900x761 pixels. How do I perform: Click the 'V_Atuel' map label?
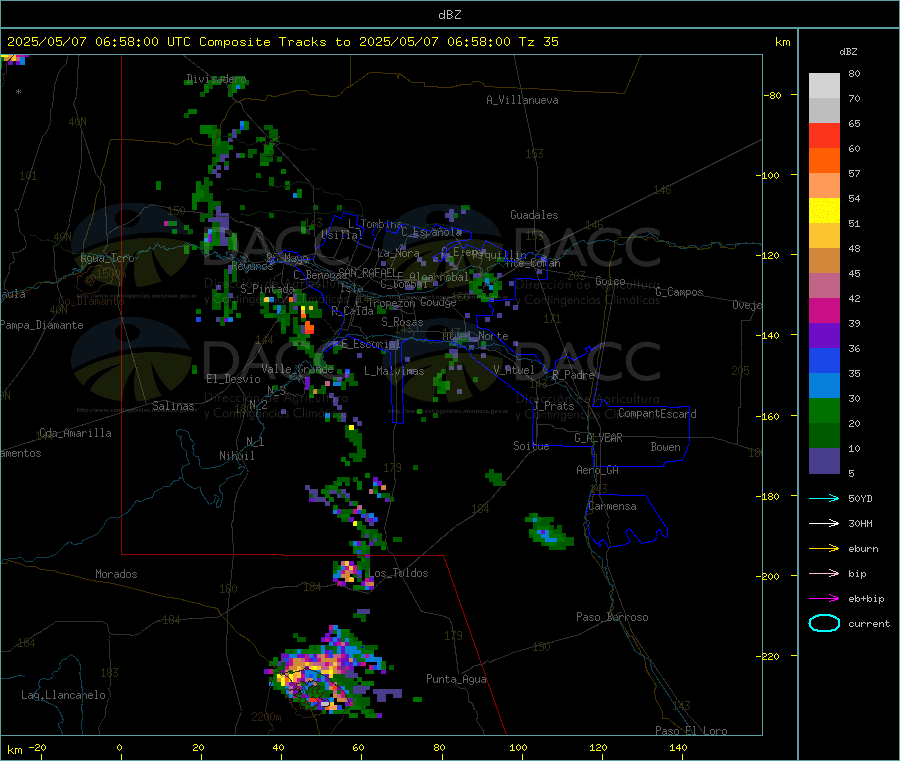point(514,370)
